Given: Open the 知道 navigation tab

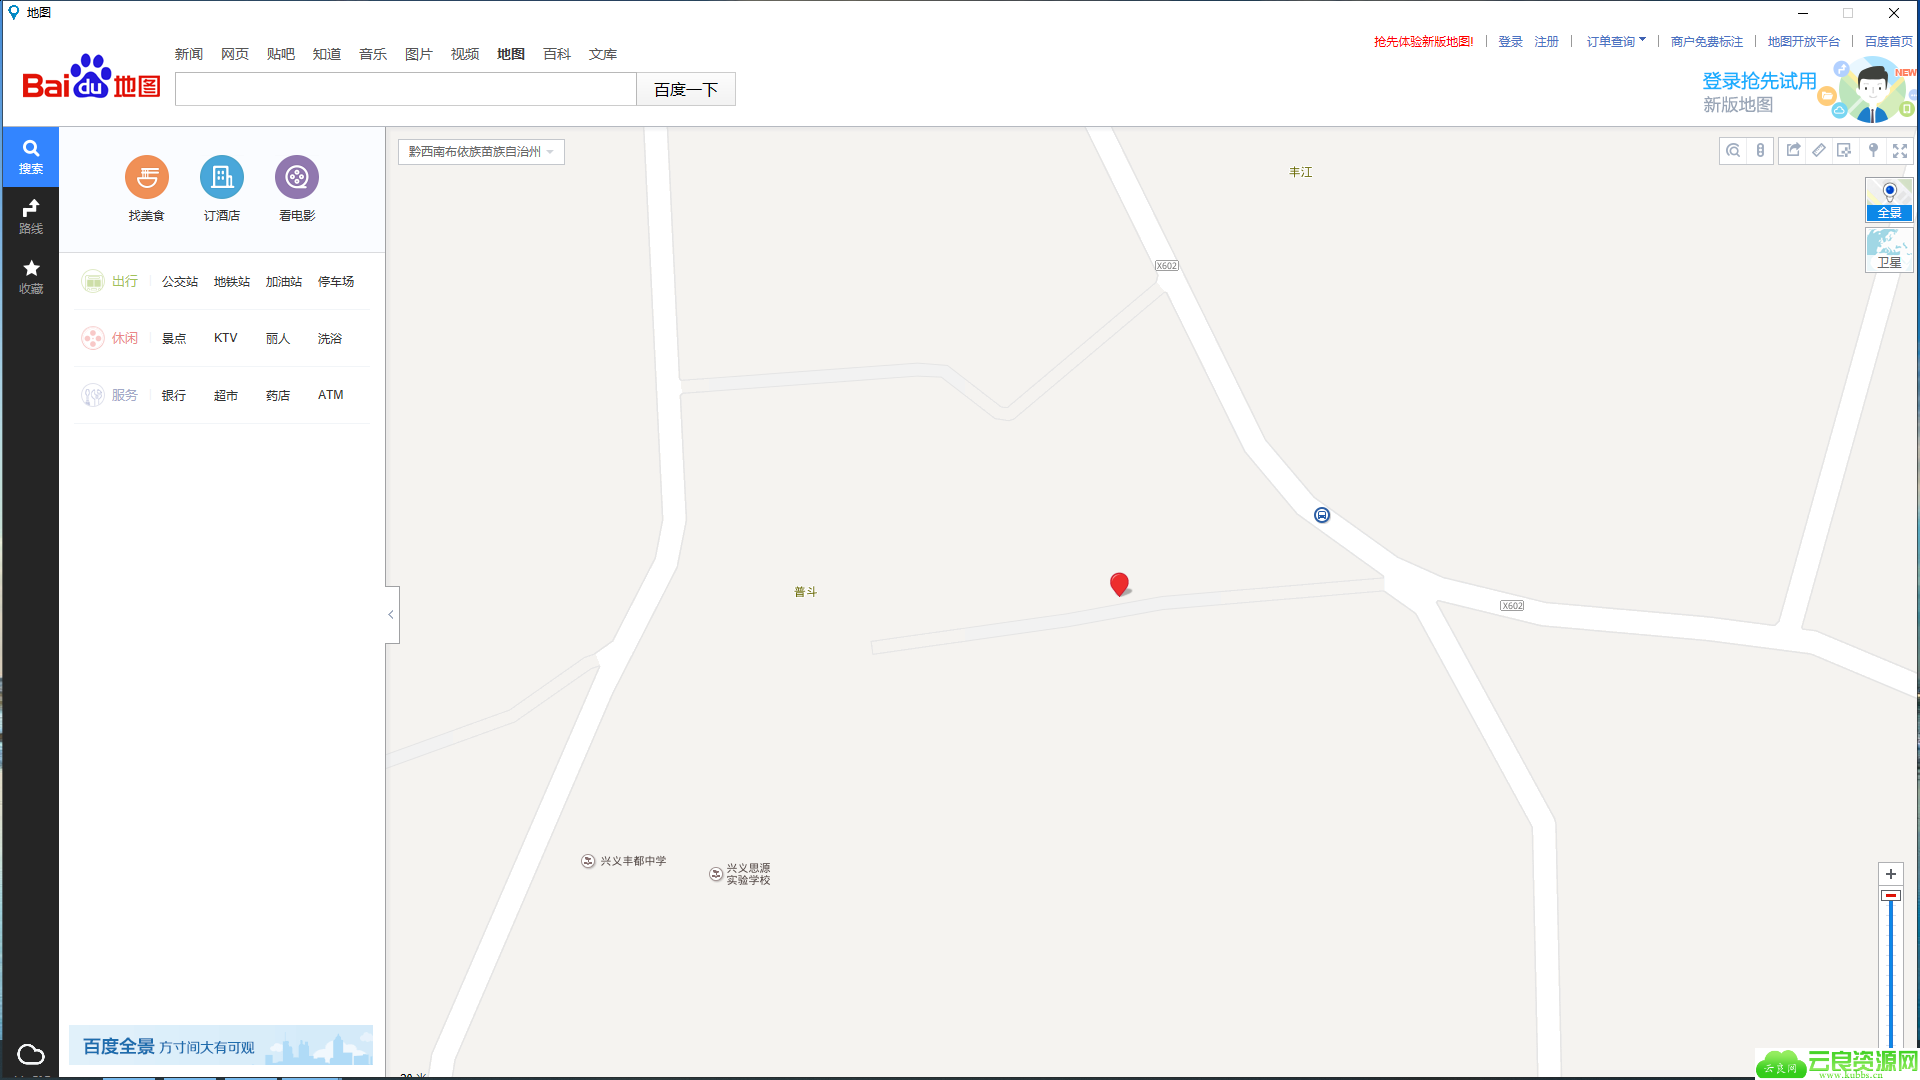Looking at the screenshot, I should coord(327,54).
